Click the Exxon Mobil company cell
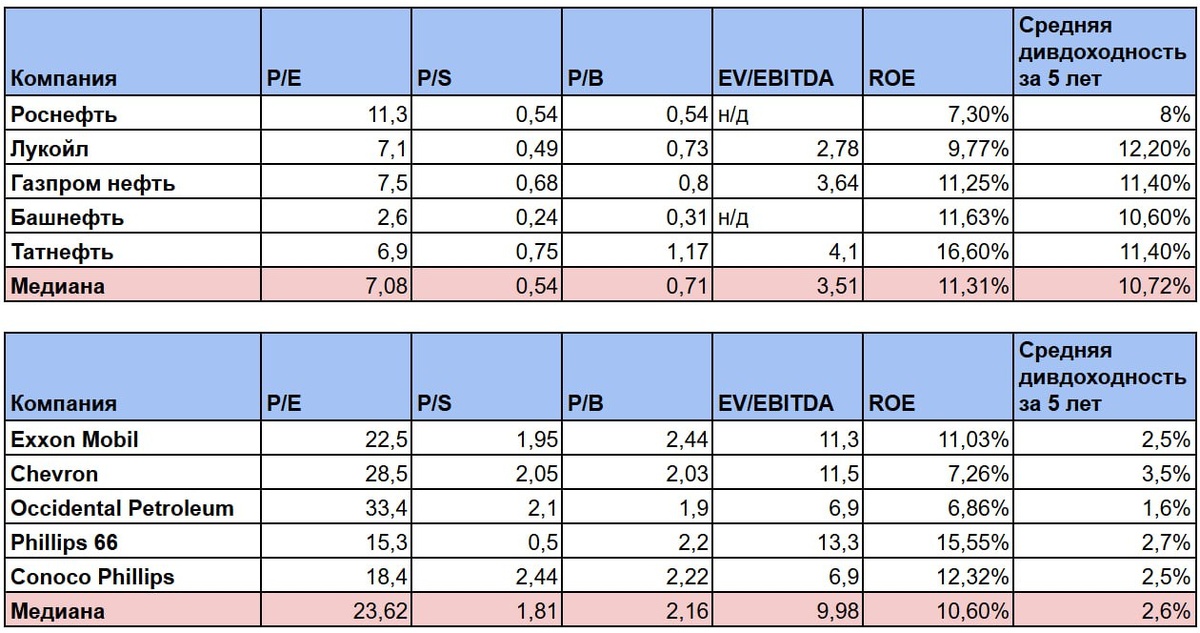1200x633 pixels. tap(132, 438)
